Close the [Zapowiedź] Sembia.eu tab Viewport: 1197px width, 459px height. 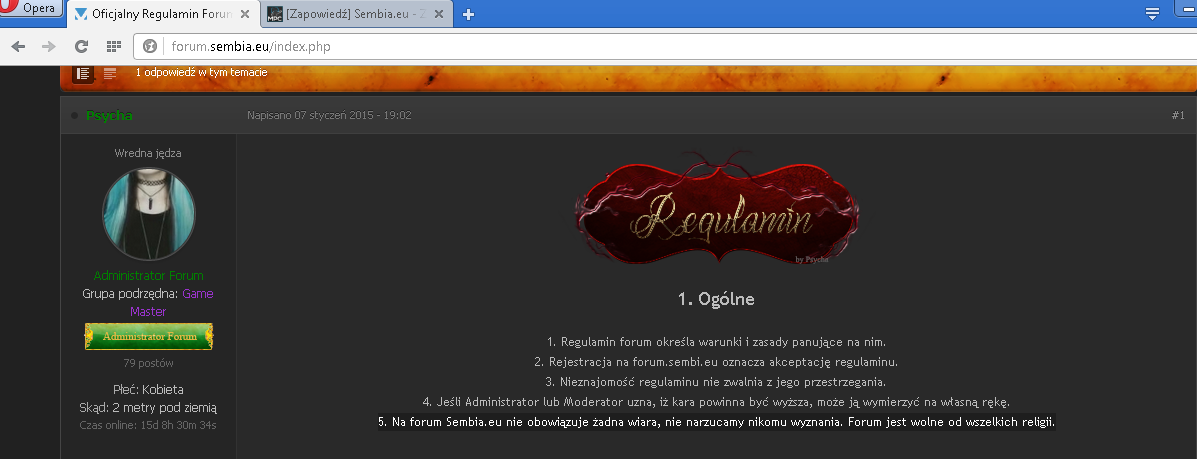coord(438,14)
